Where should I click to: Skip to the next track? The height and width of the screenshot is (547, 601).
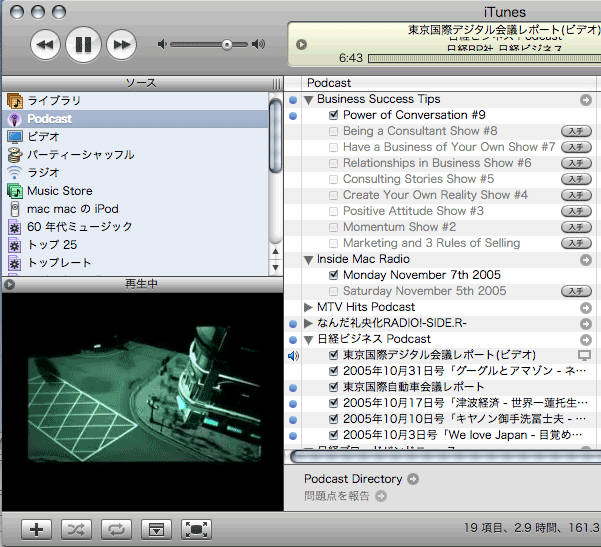(x=121, y=44)
